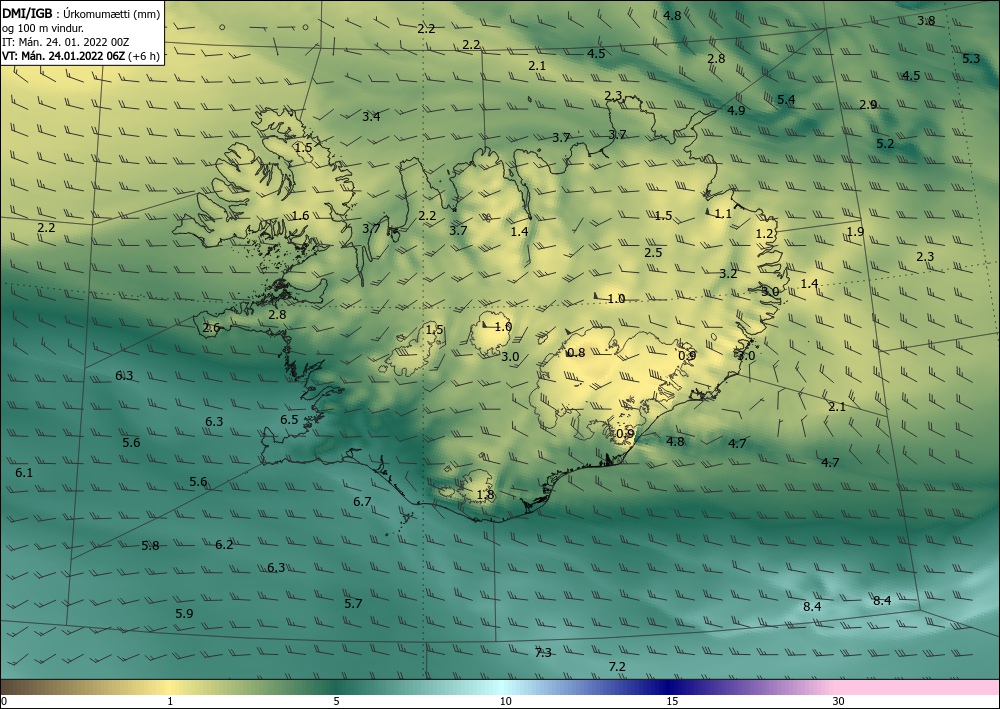Viewport: 1000px width, 709px height.
Task: Click the map value '6.5'
Action: [289, 420]
